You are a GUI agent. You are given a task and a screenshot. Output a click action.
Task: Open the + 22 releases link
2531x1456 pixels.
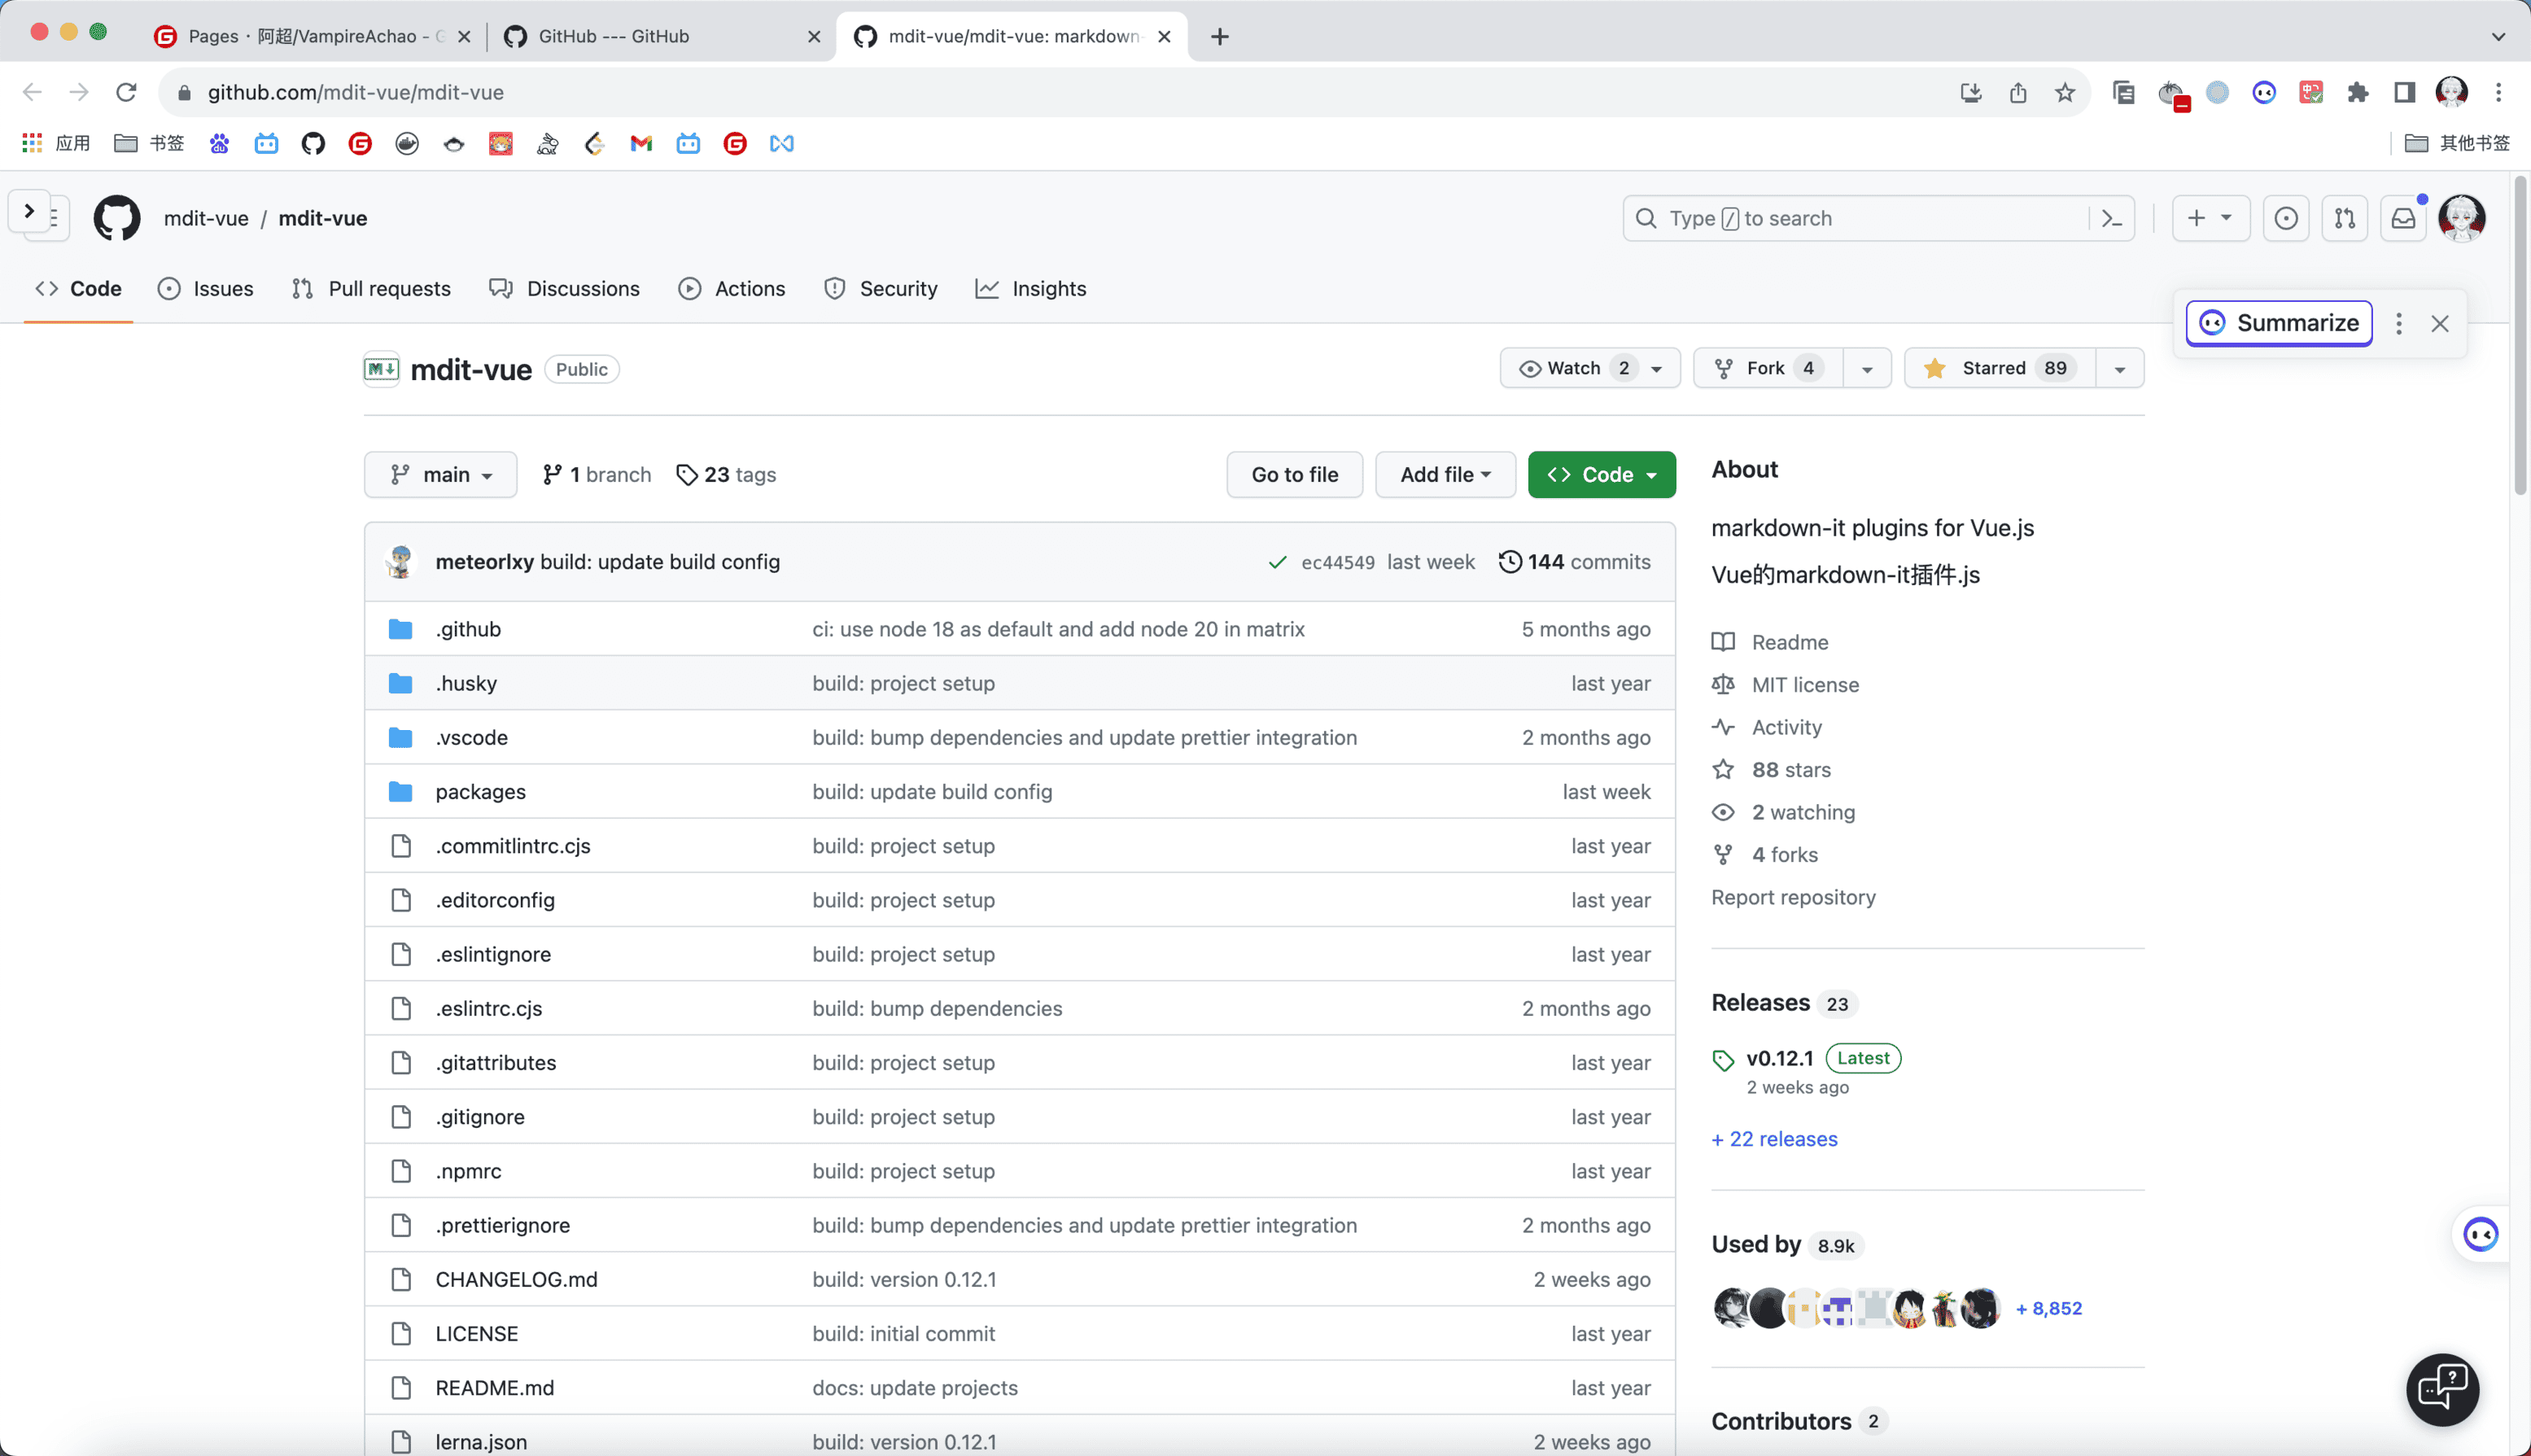tap(1774, 1139)
